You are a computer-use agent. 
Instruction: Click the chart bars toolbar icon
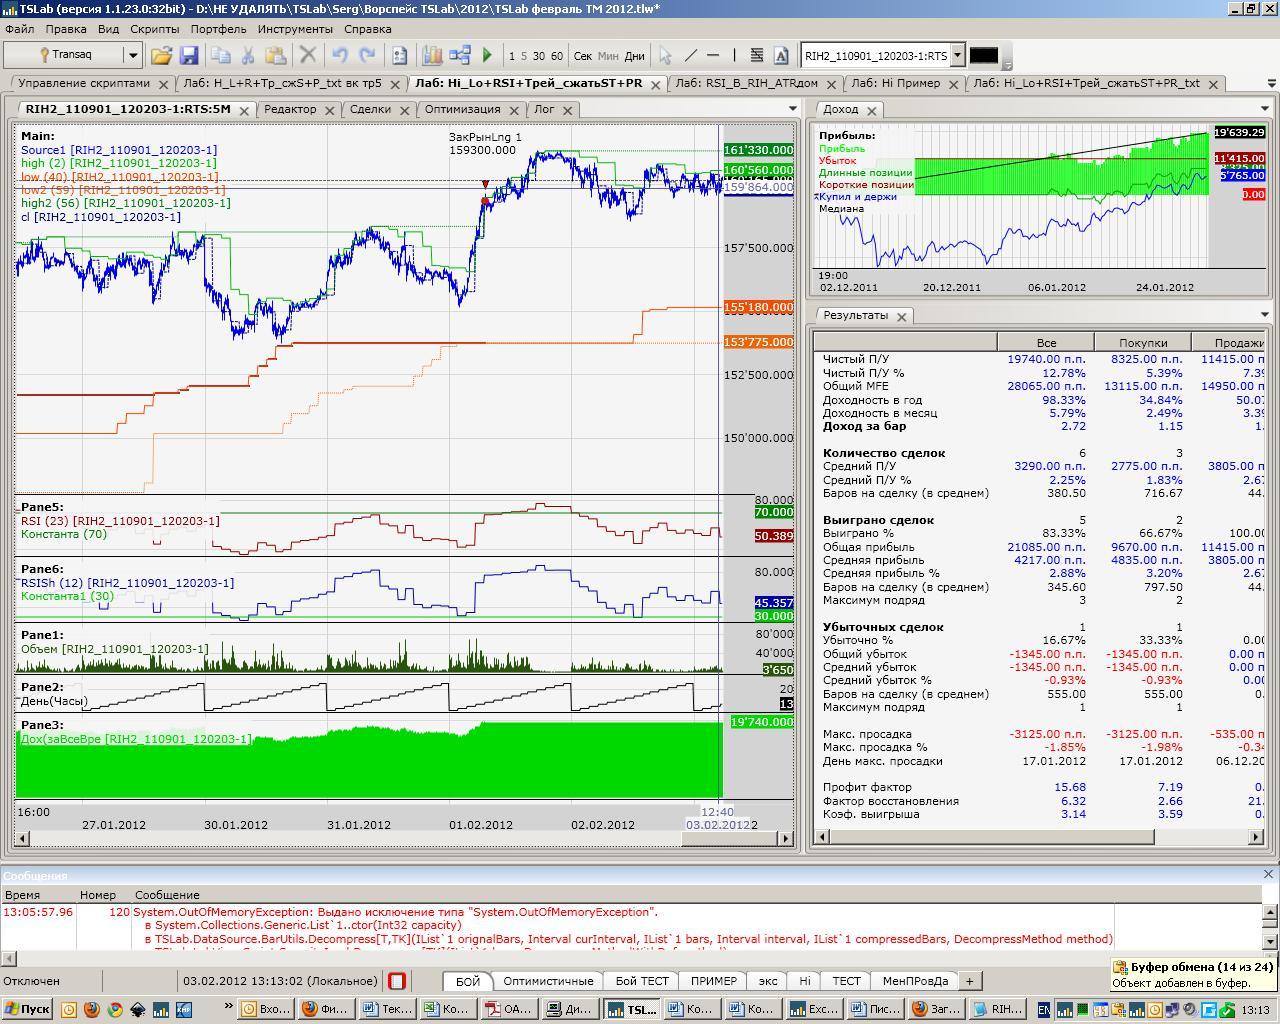(x=432, y=56)
